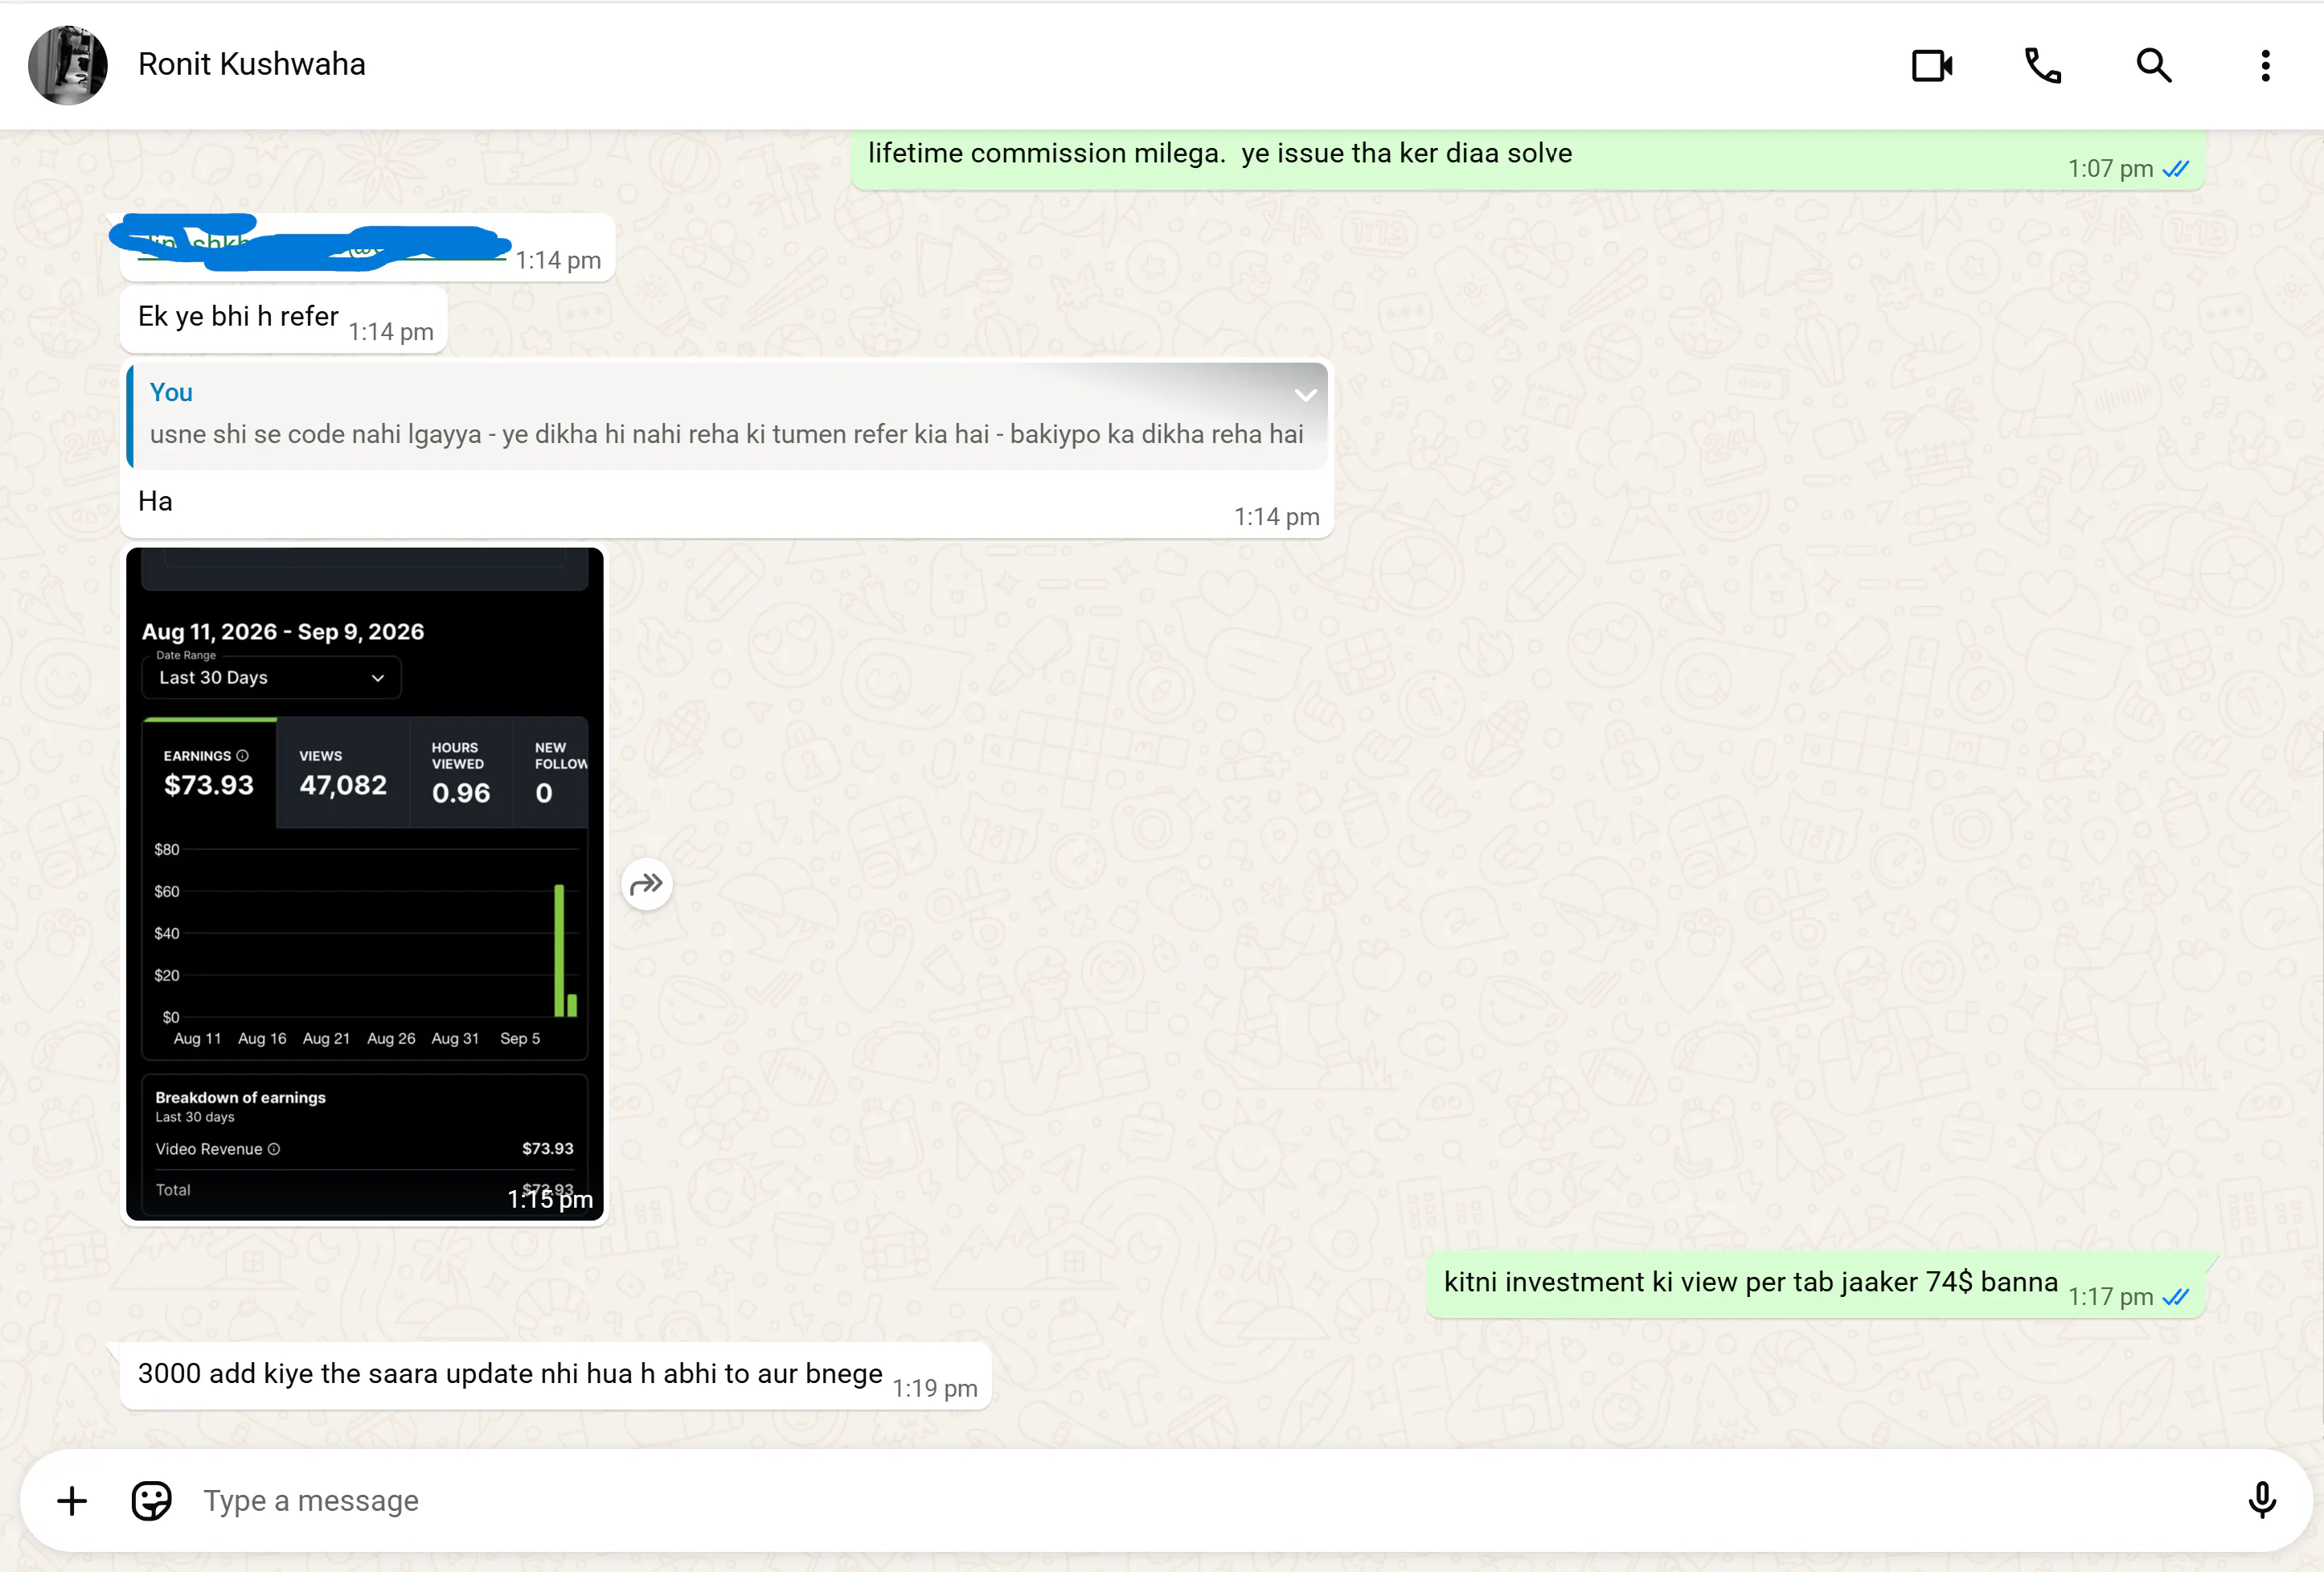
Task: Open the three-dot chat menu
Action: [x=2265, y=66]
